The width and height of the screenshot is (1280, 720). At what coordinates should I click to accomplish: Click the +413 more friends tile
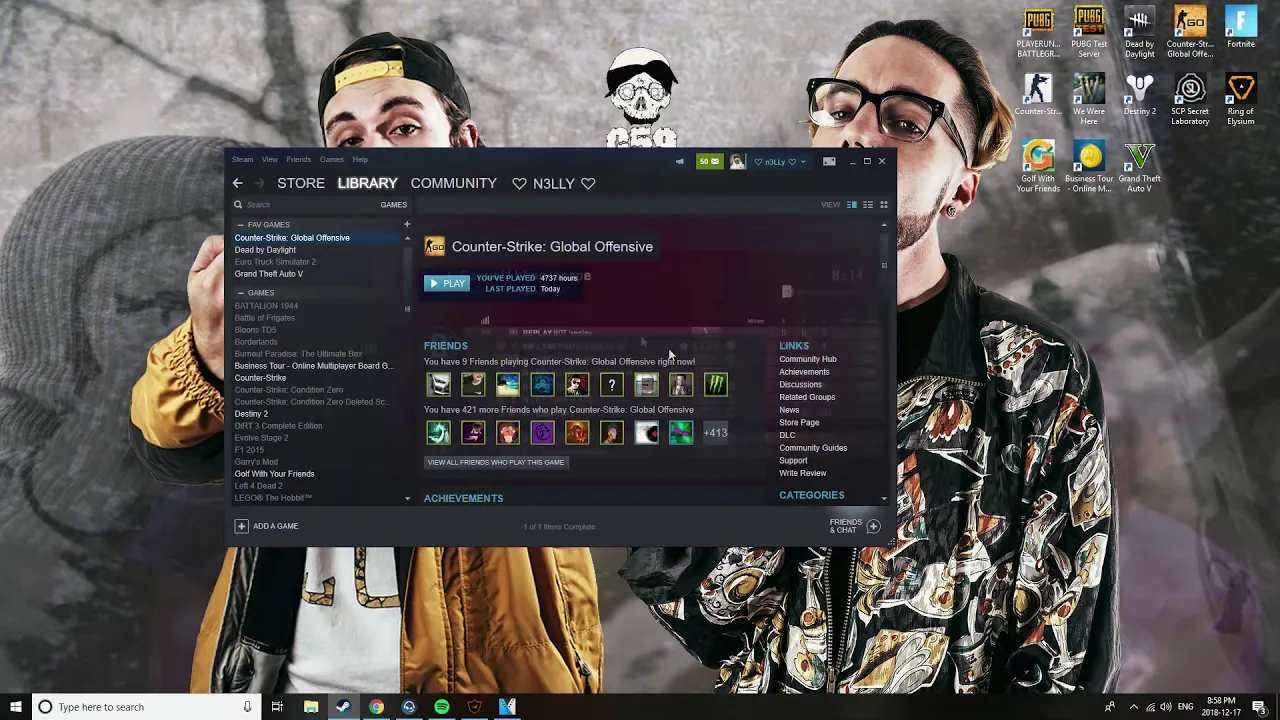click(x=715, y=432)
